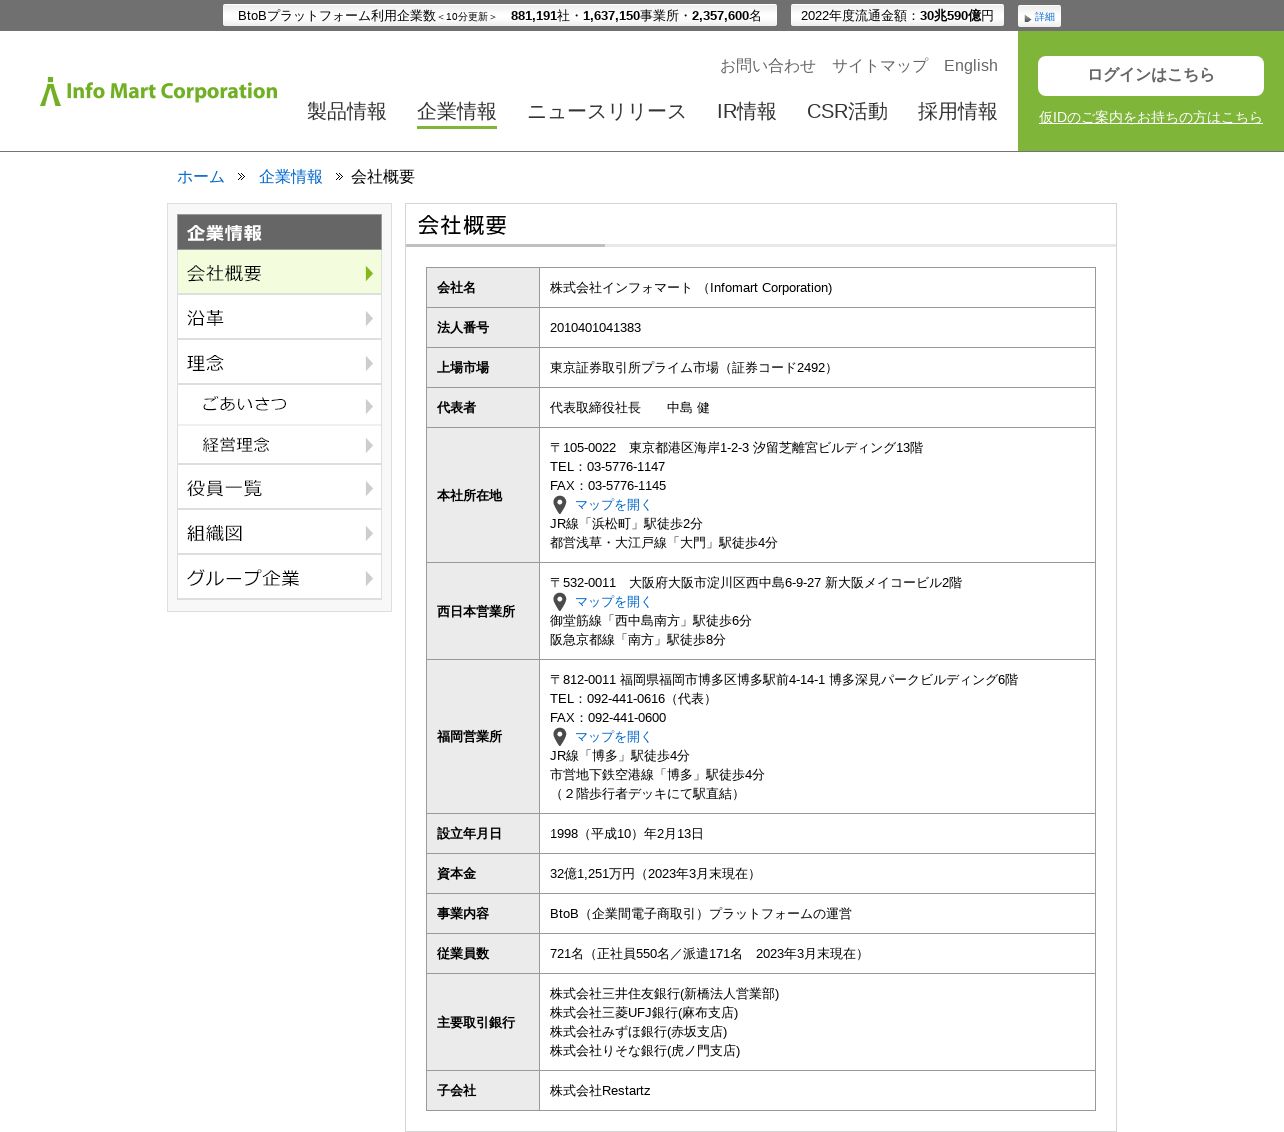Click arrow beside グループ企業 in sidebar
1284x1132 pixels.
coord(369,578)
